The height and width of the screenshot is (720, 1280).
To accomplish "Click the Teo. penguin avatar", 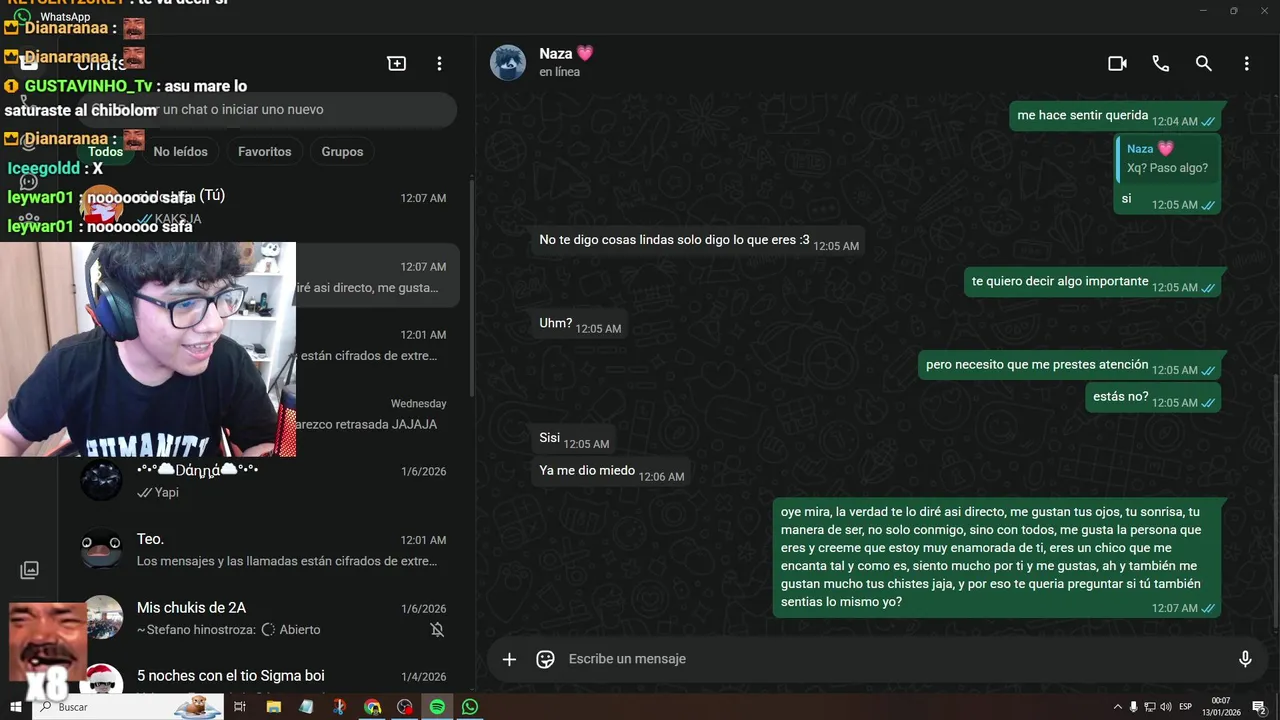I will point(101,549).
